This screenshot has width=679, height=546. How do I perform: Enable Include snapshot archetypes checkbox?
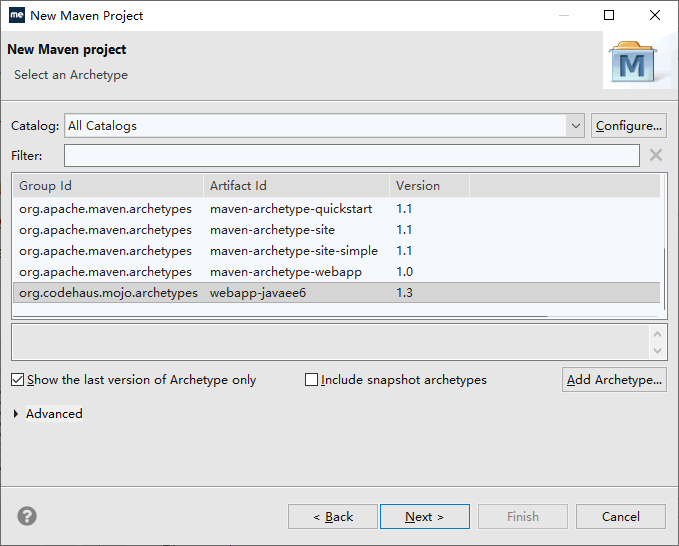pos(311,380)
